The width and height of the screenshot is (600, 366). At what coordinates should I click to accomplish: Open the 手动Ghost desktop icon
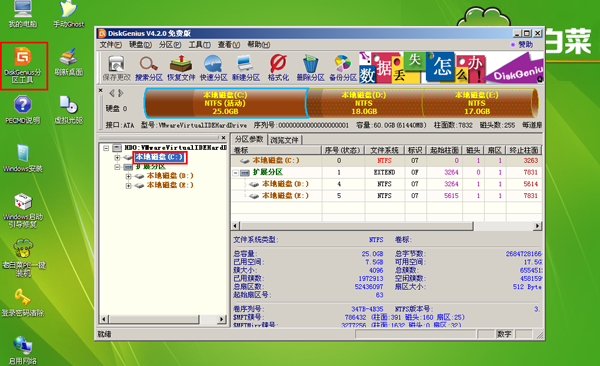pos(68,15)
